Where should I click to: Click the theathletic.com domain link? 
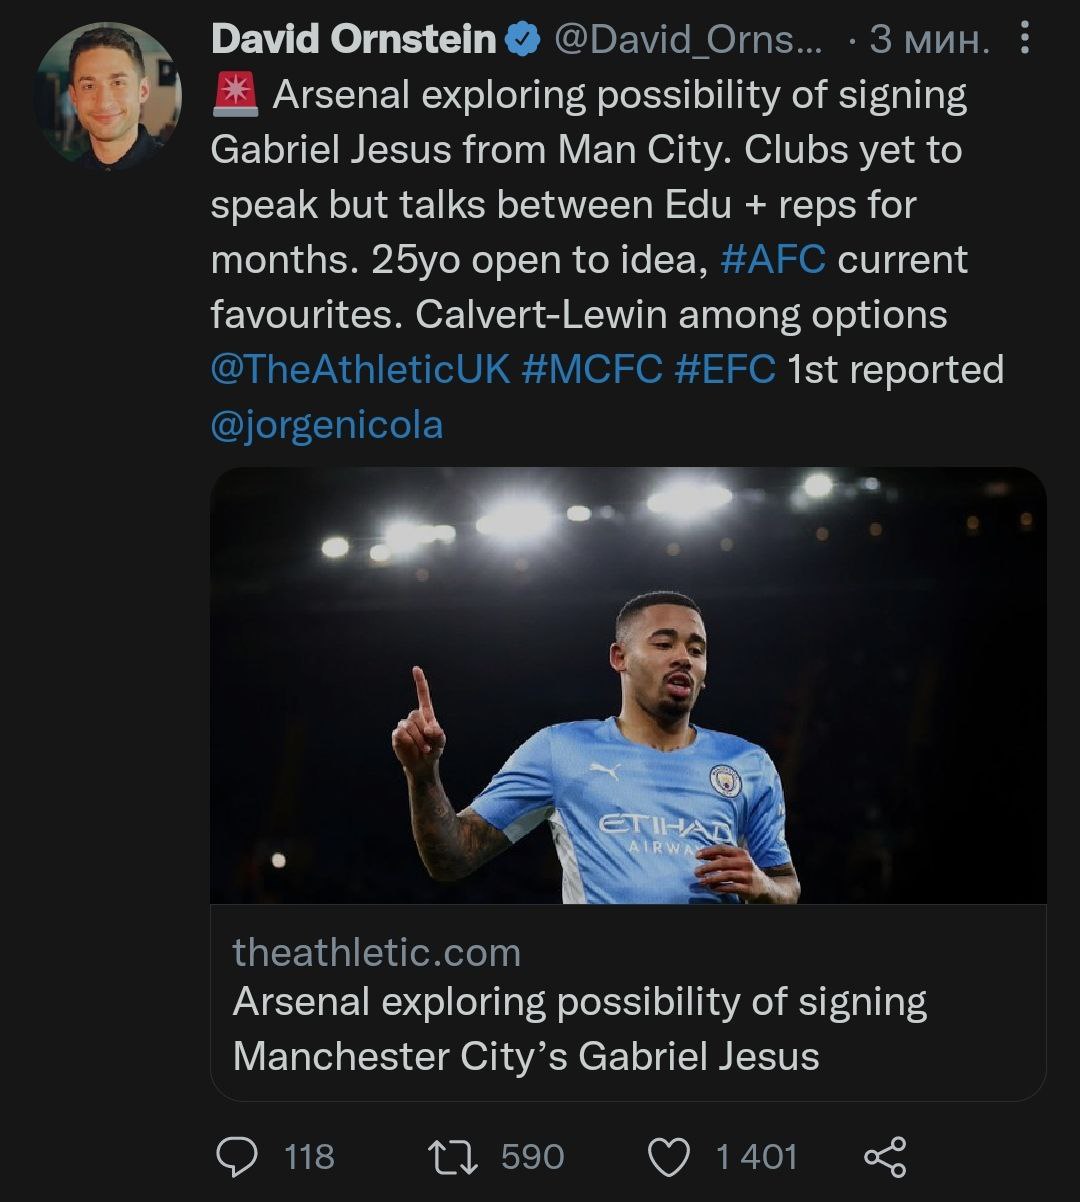(376, 952)
